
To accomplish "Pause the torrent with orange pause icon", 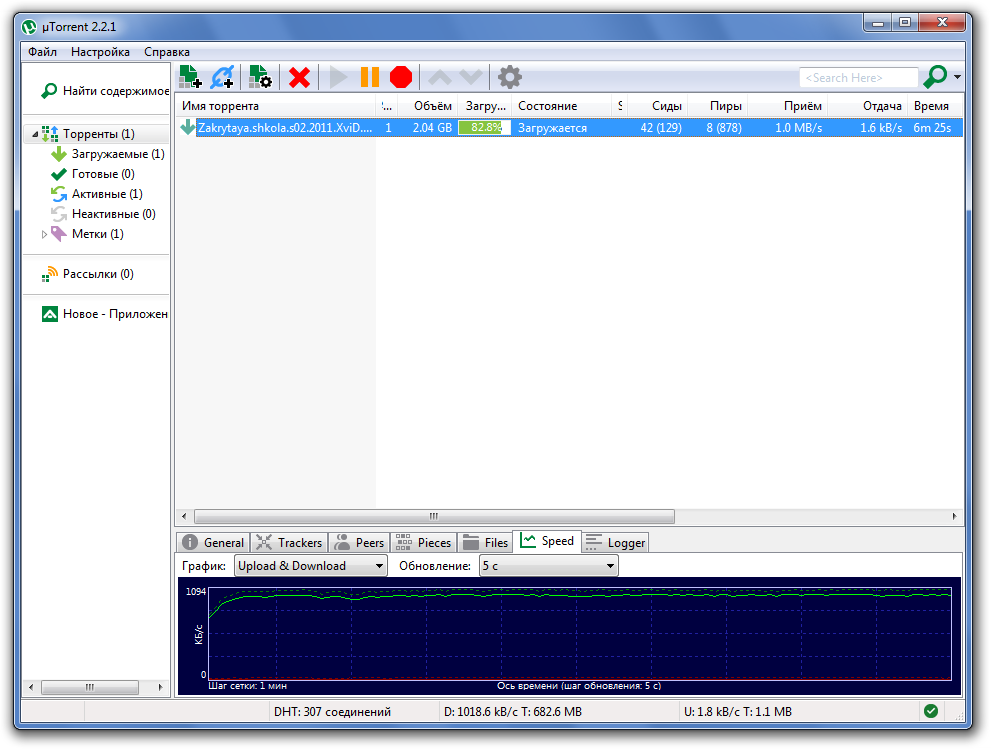I will [370, 77].
